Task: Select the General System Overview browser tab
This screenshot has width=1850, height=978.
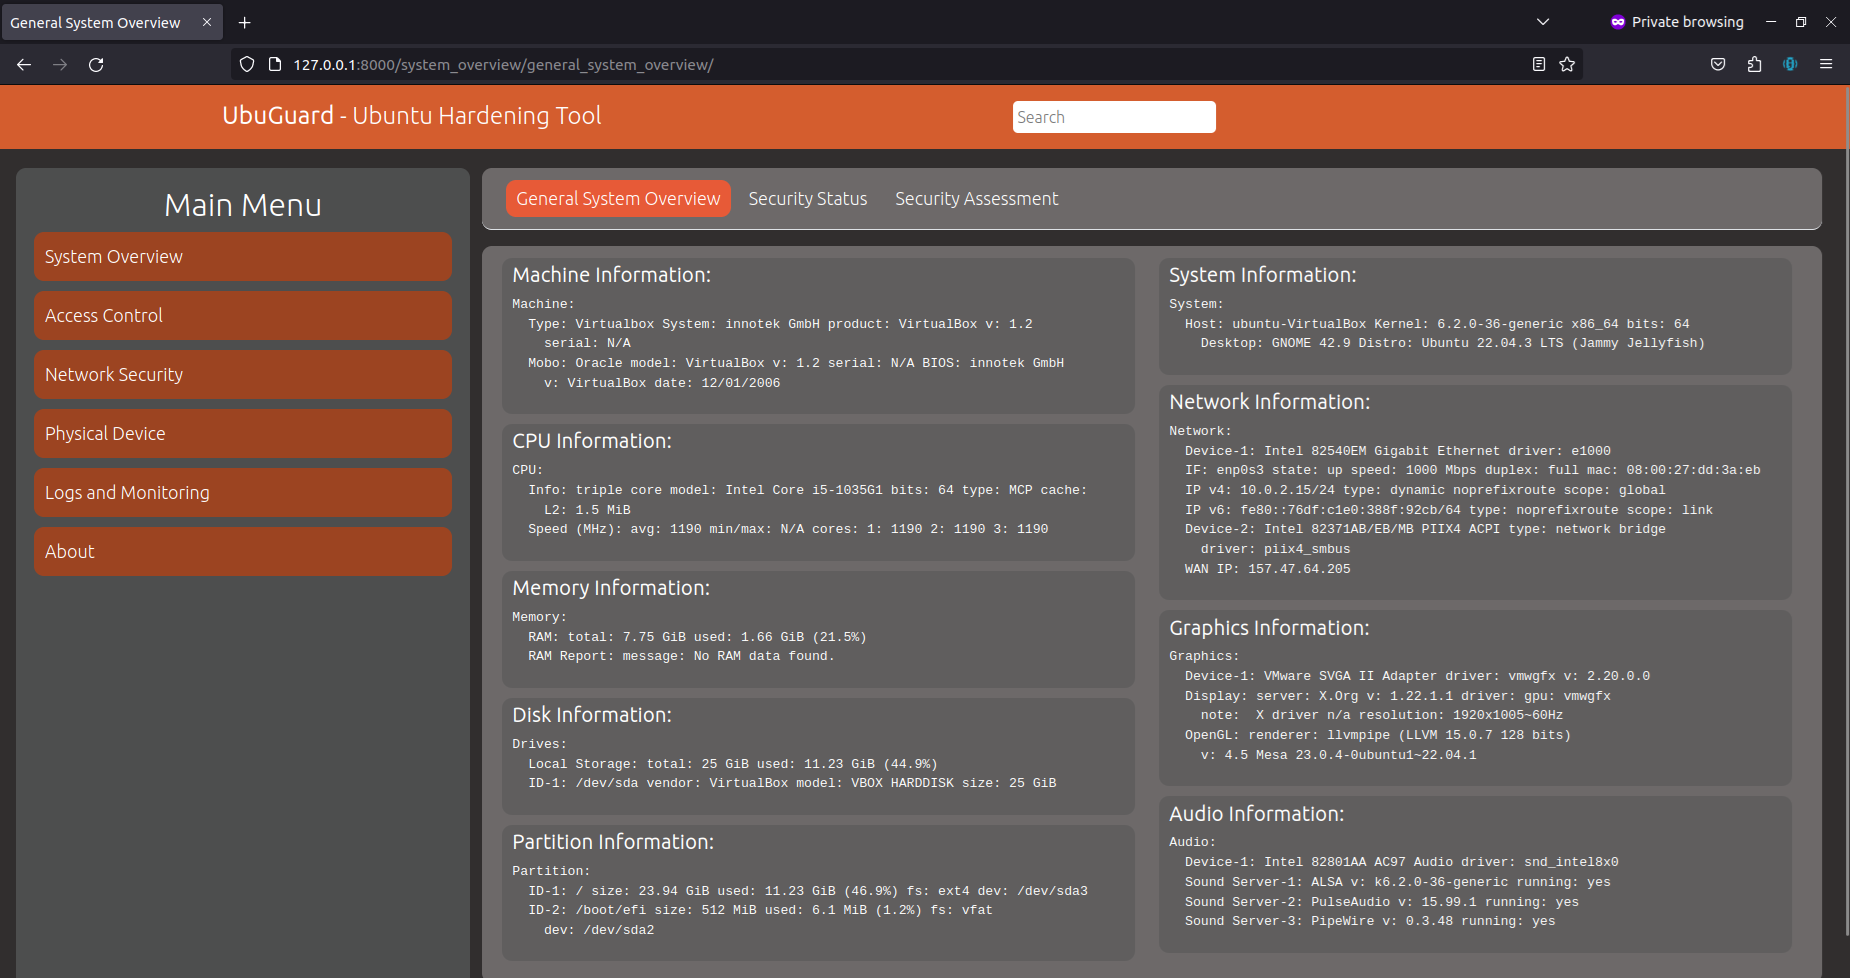Action: pos(111,22)
